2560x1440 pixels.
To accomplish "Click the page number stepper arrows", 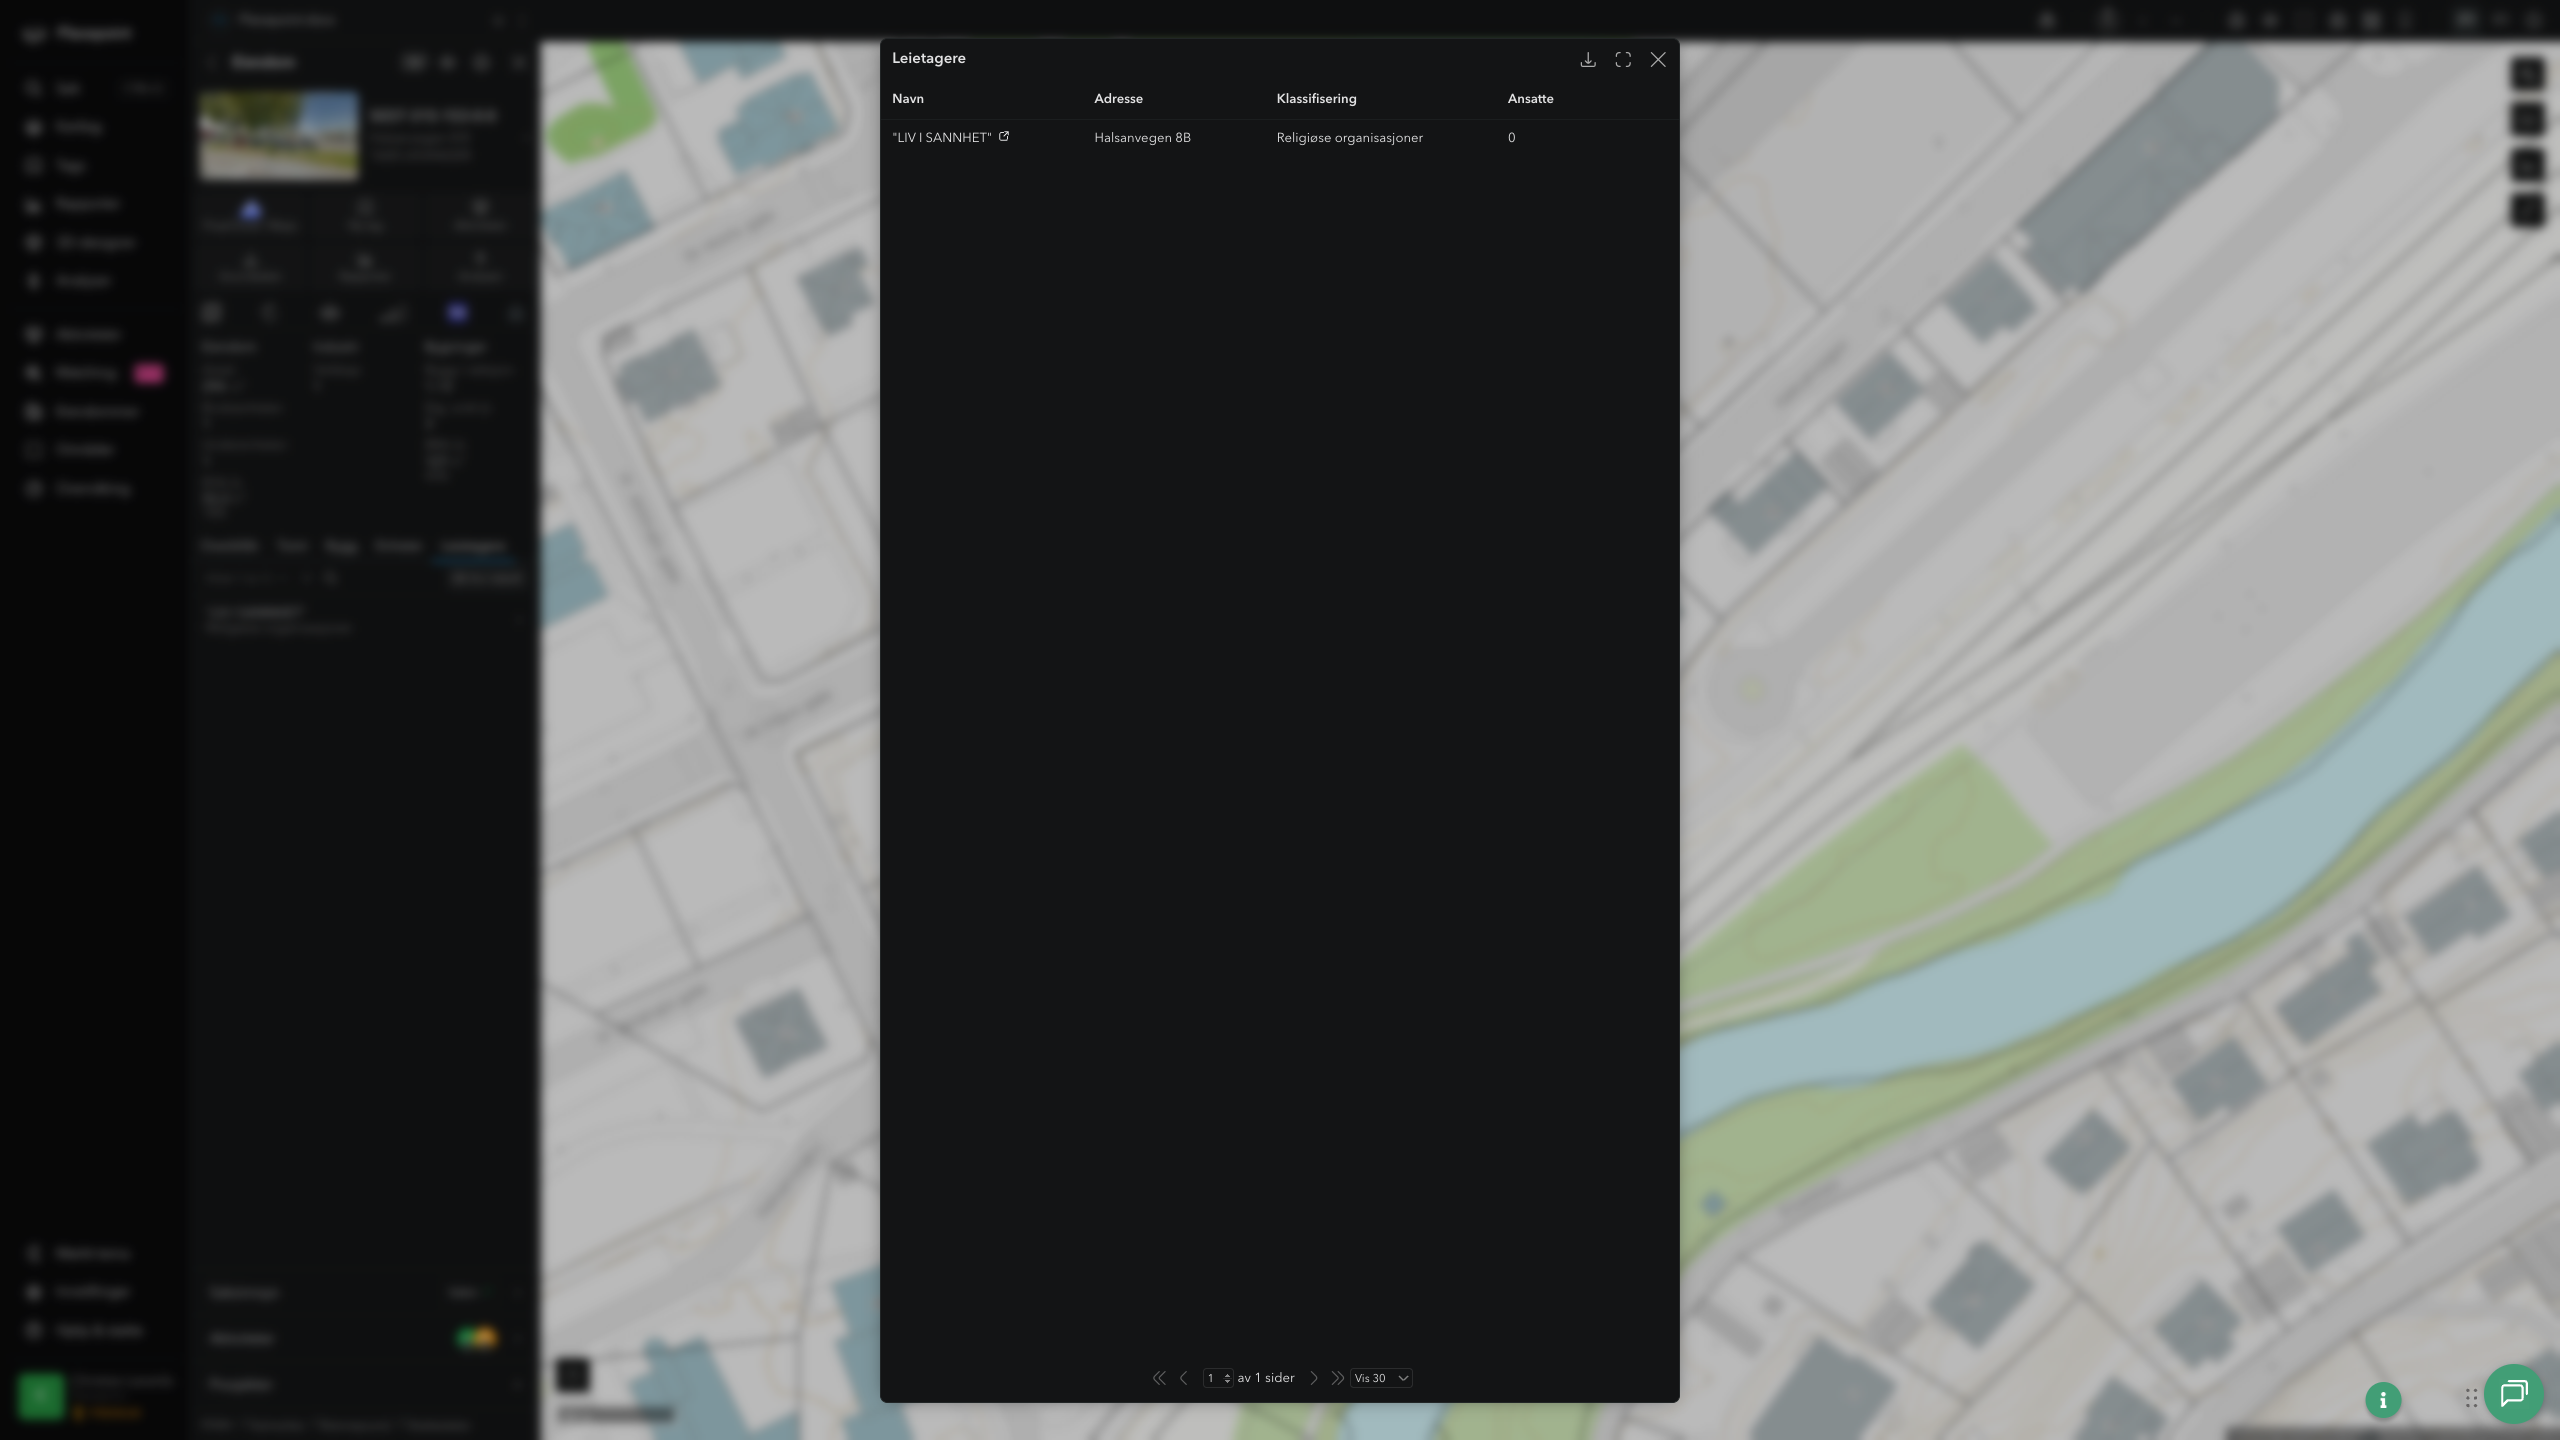I will pos(1227,1378).
